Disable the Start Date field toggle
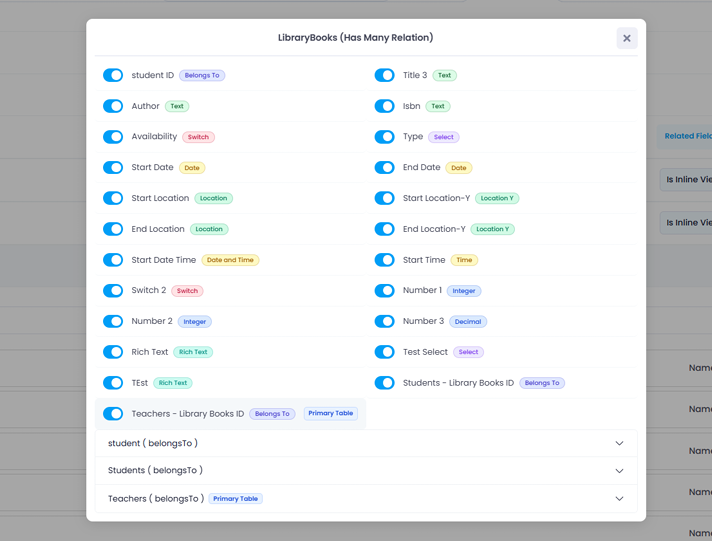 (113, 168)
